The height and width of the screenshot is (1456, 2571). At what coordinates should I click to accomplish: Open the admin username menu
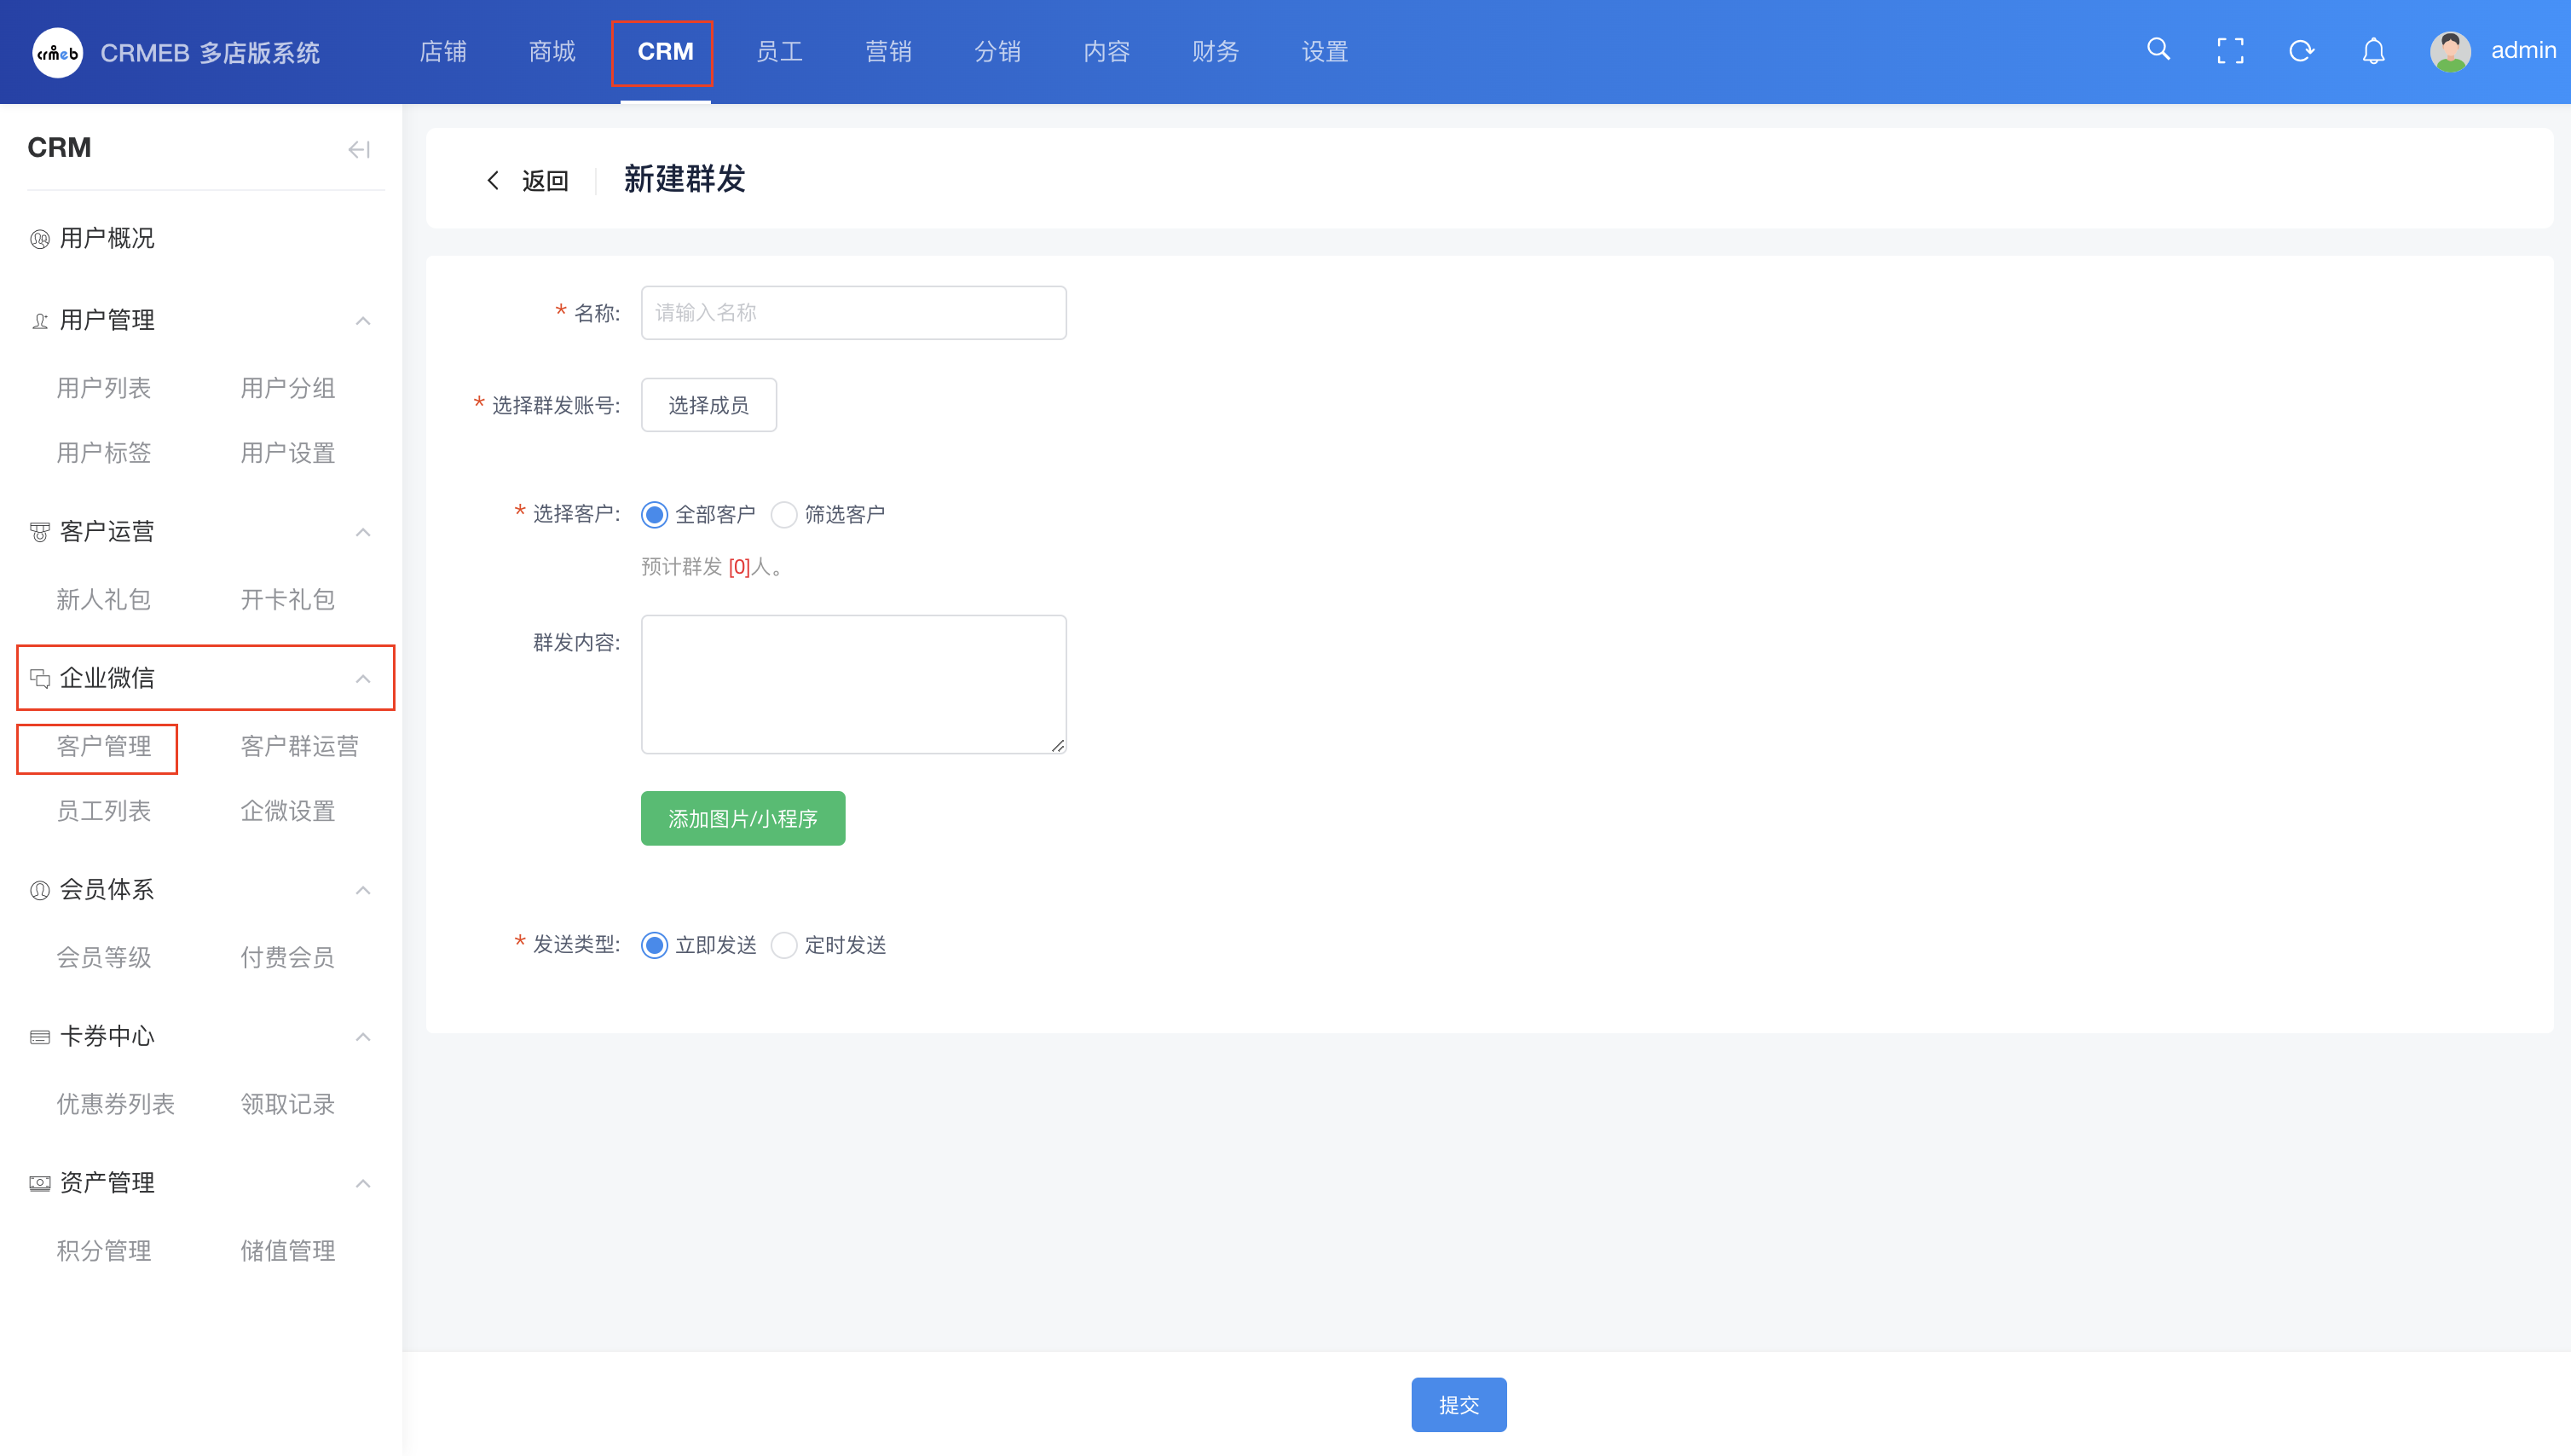(2523, 50)
